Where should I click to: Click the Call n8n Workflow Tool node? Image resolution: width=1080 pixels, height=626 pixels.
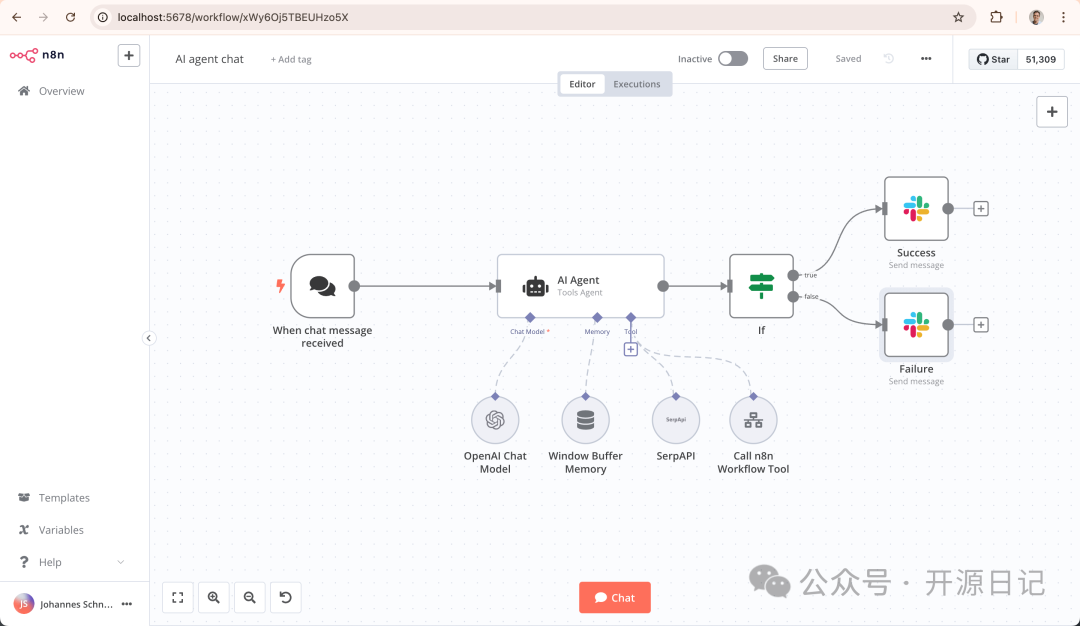tap(753, 420)
